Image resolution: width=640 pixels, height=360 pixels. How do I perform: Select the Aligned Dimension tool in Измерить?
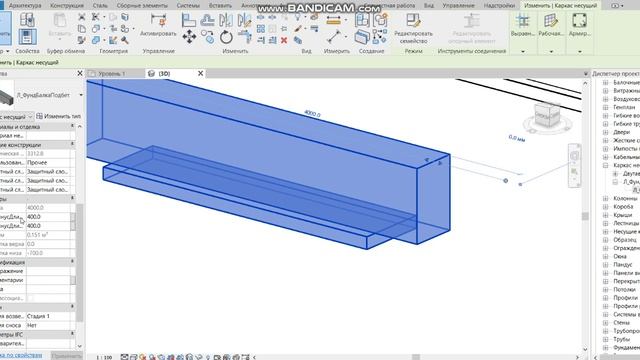(x=333, y=20)
